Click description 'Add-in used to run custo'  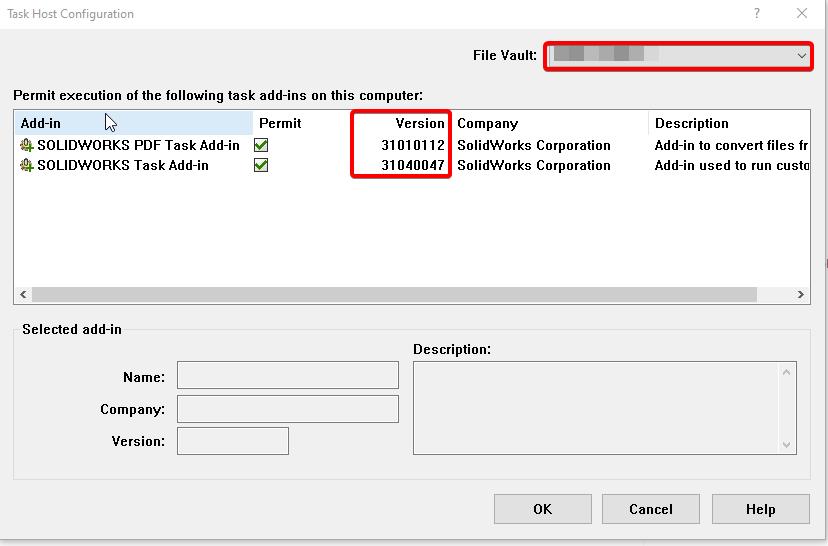point(732,165)
